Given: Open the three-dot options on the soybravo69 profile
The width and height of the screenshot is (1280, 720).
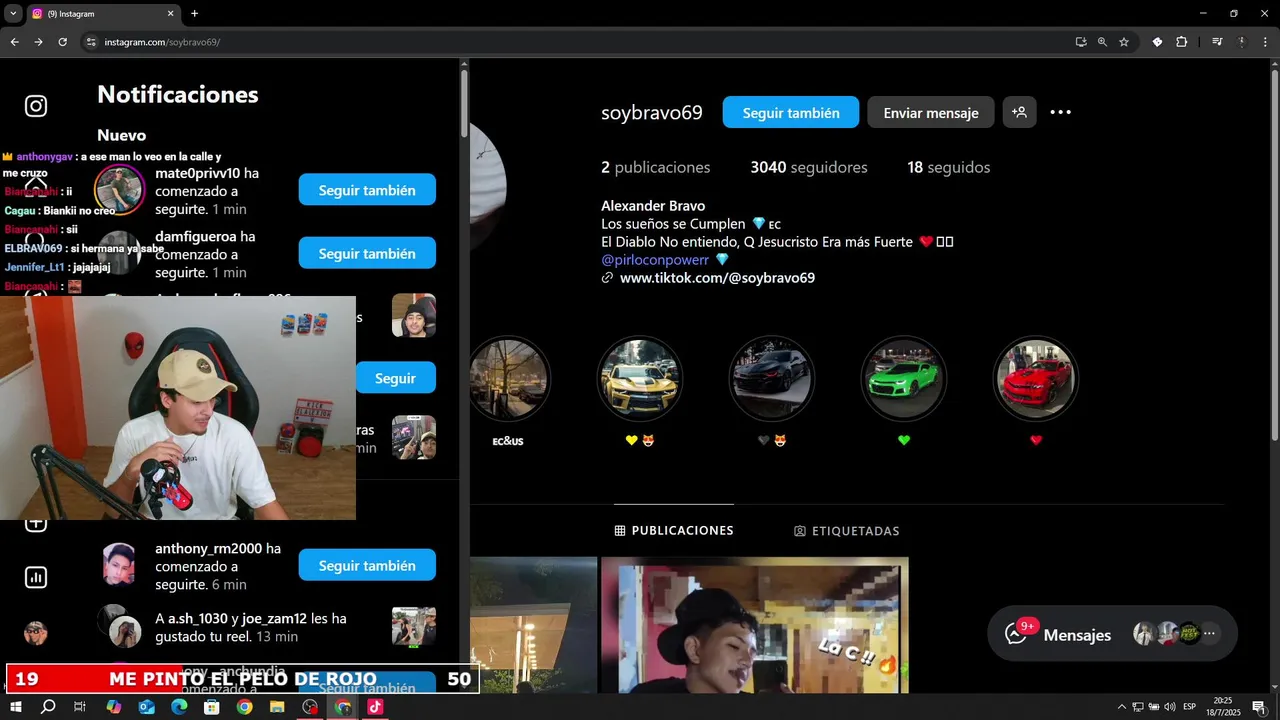Looking at the screenshot, I should [x=1060, y=112].
